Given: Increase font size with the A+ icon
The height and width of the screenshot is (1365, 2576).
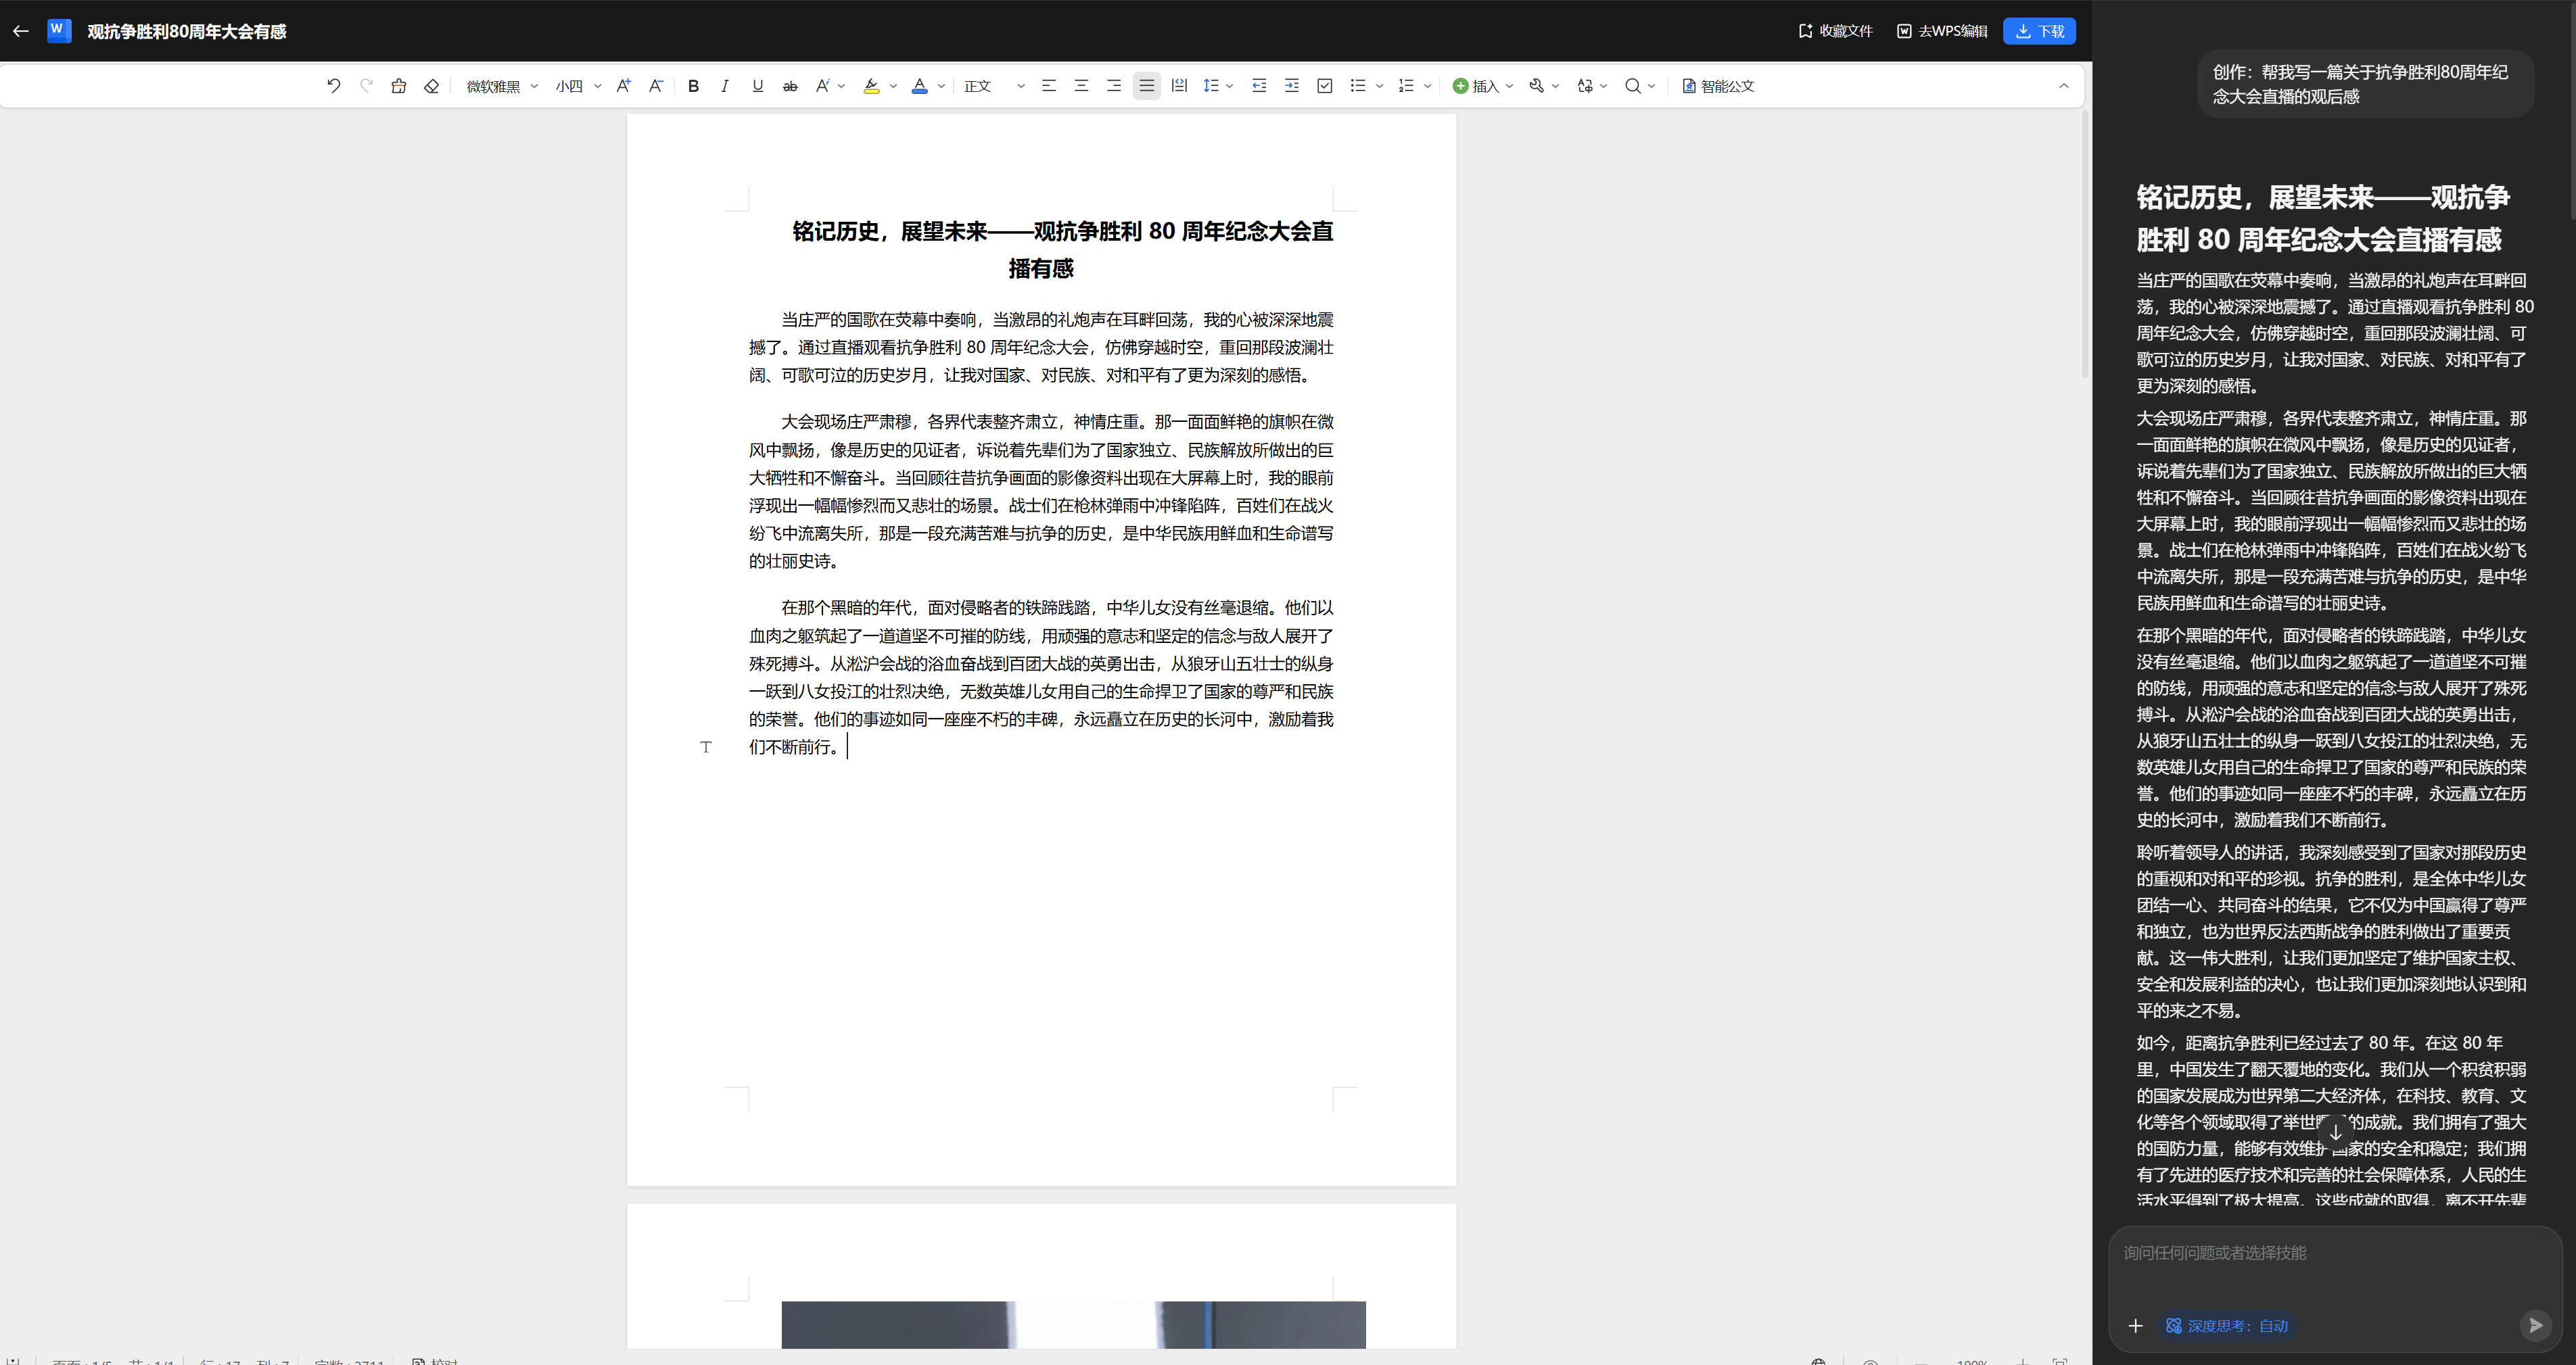Looking at the screenshot, I should click(x=623, y=86).
